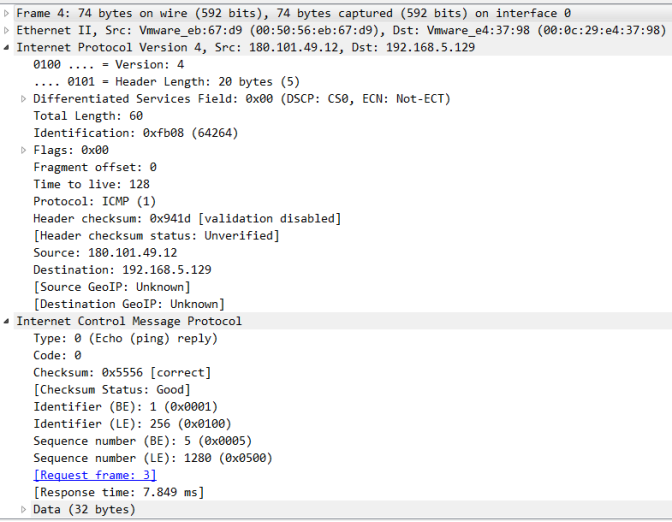
Task: Expand the Differentiated Services Field row
Action: 24,99
